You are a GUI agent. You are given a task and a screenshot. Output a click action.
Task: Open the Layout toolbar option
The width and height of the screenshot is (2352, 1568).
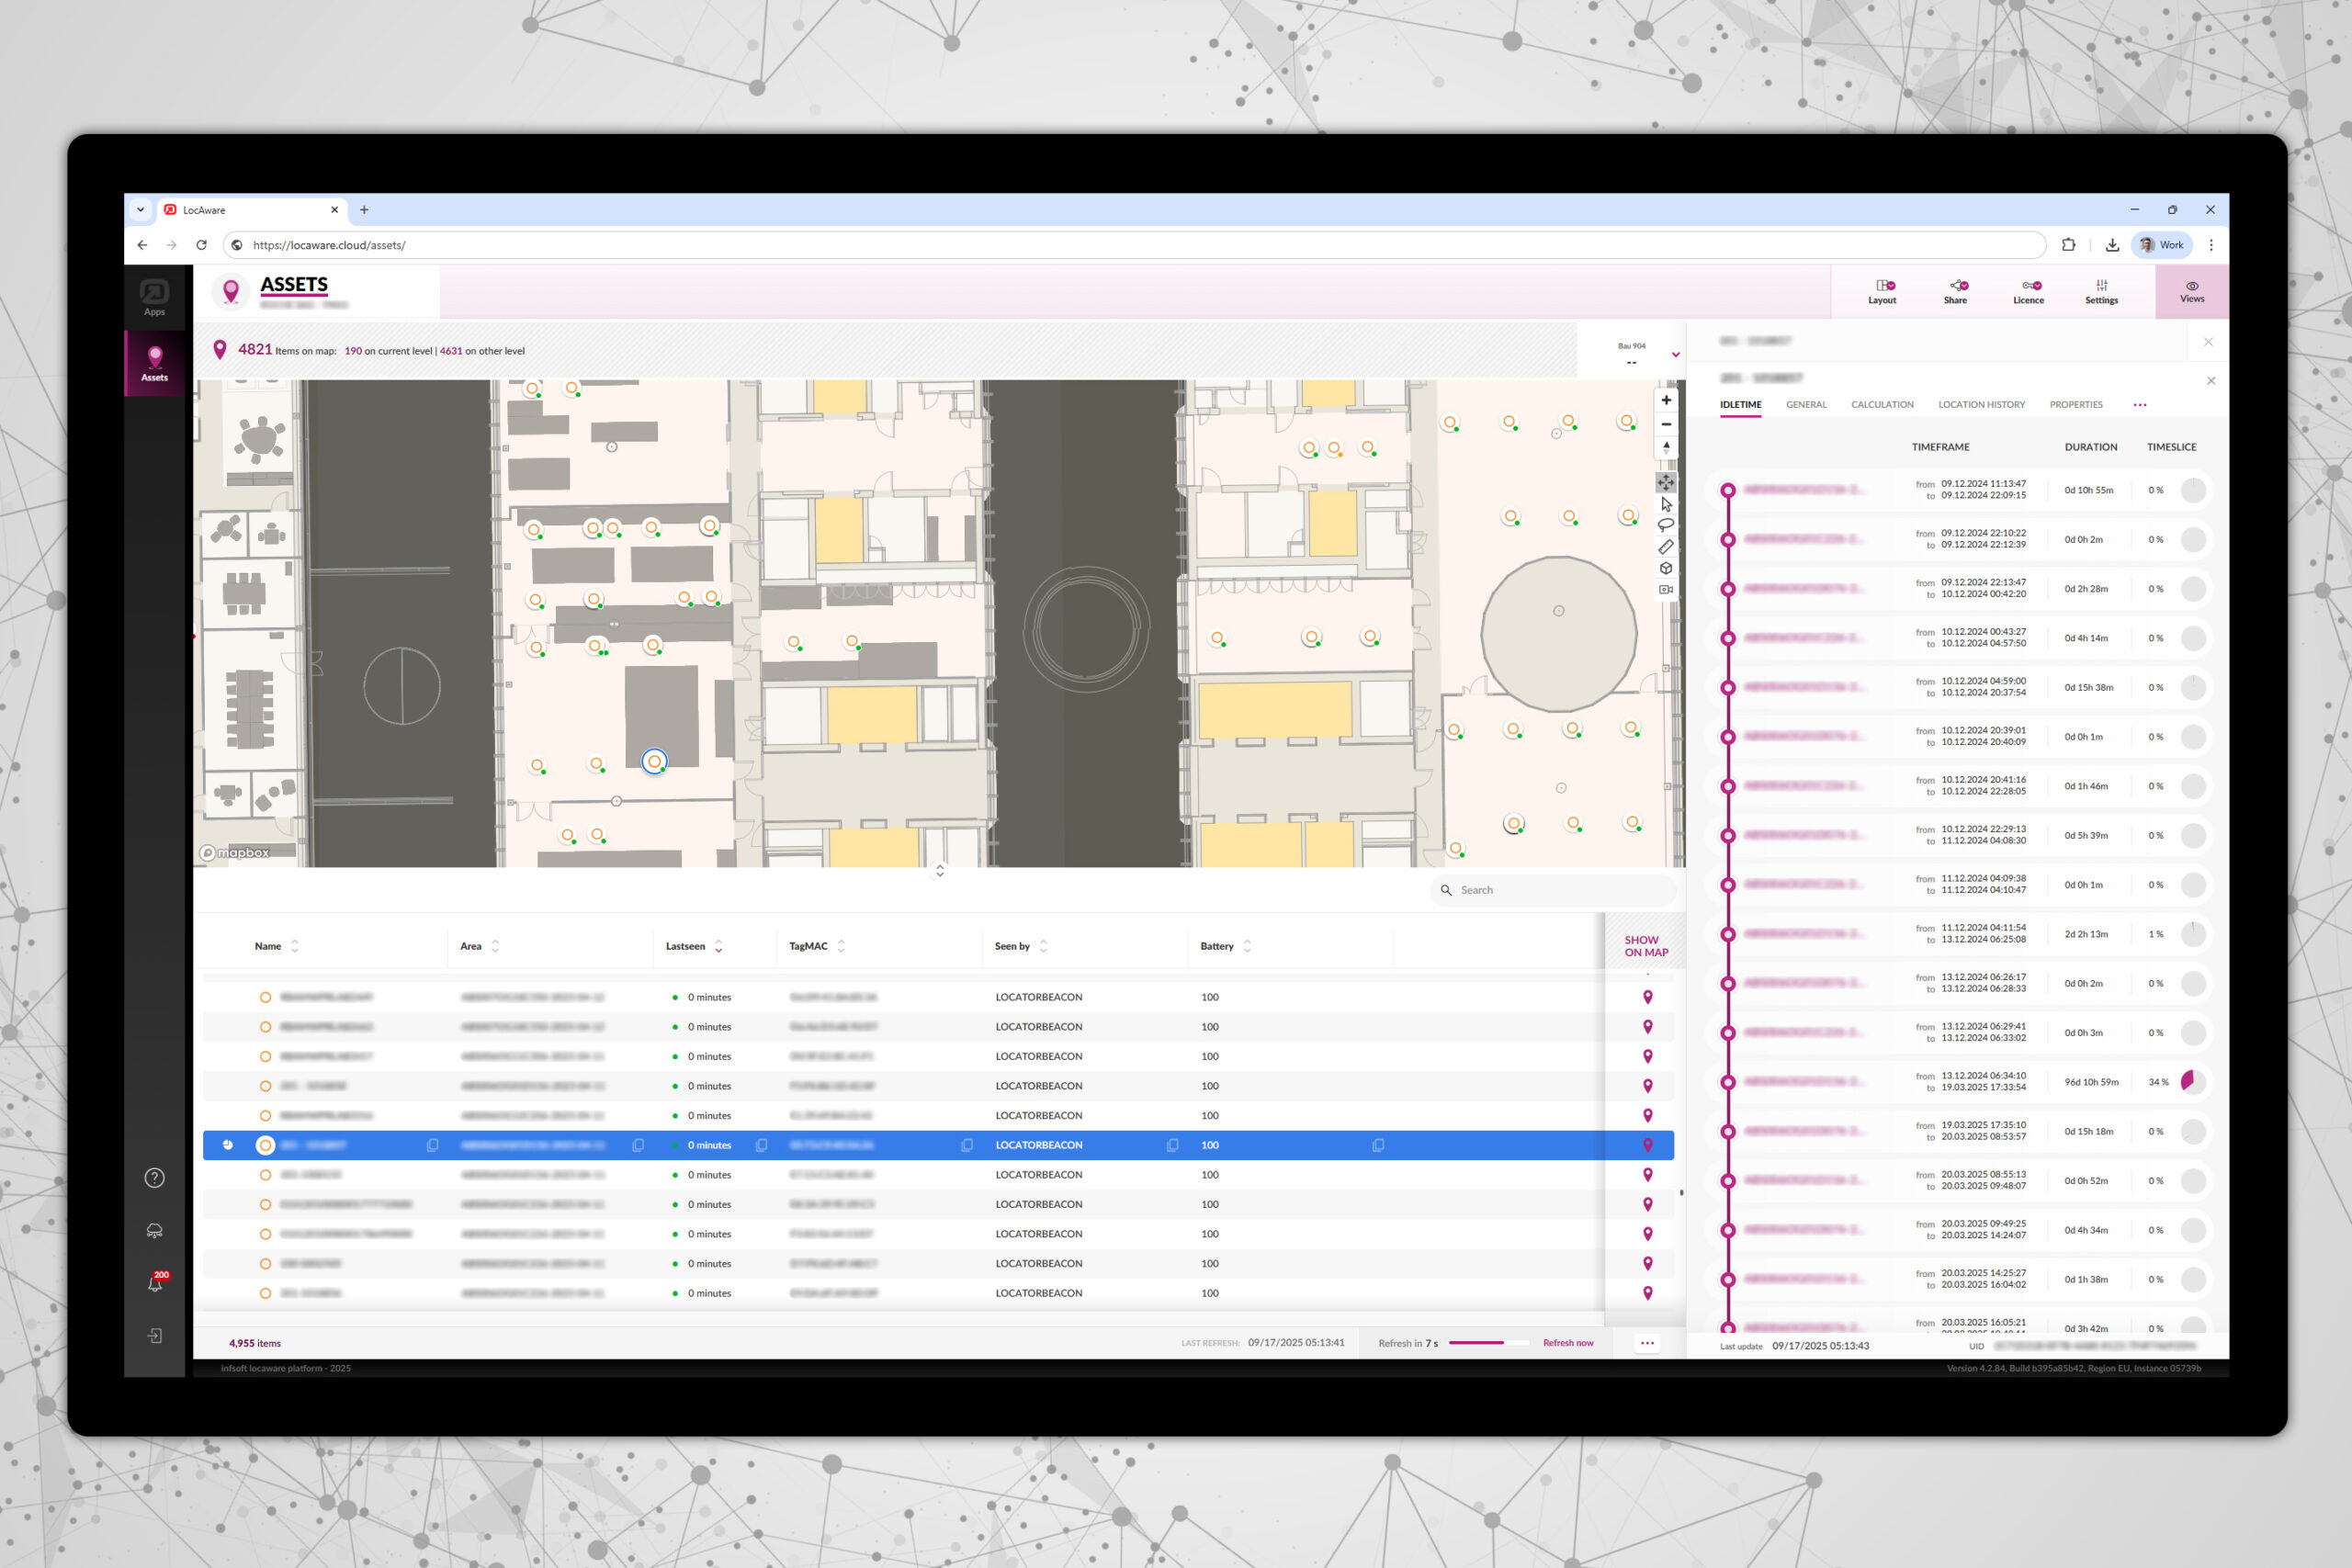1882,291
